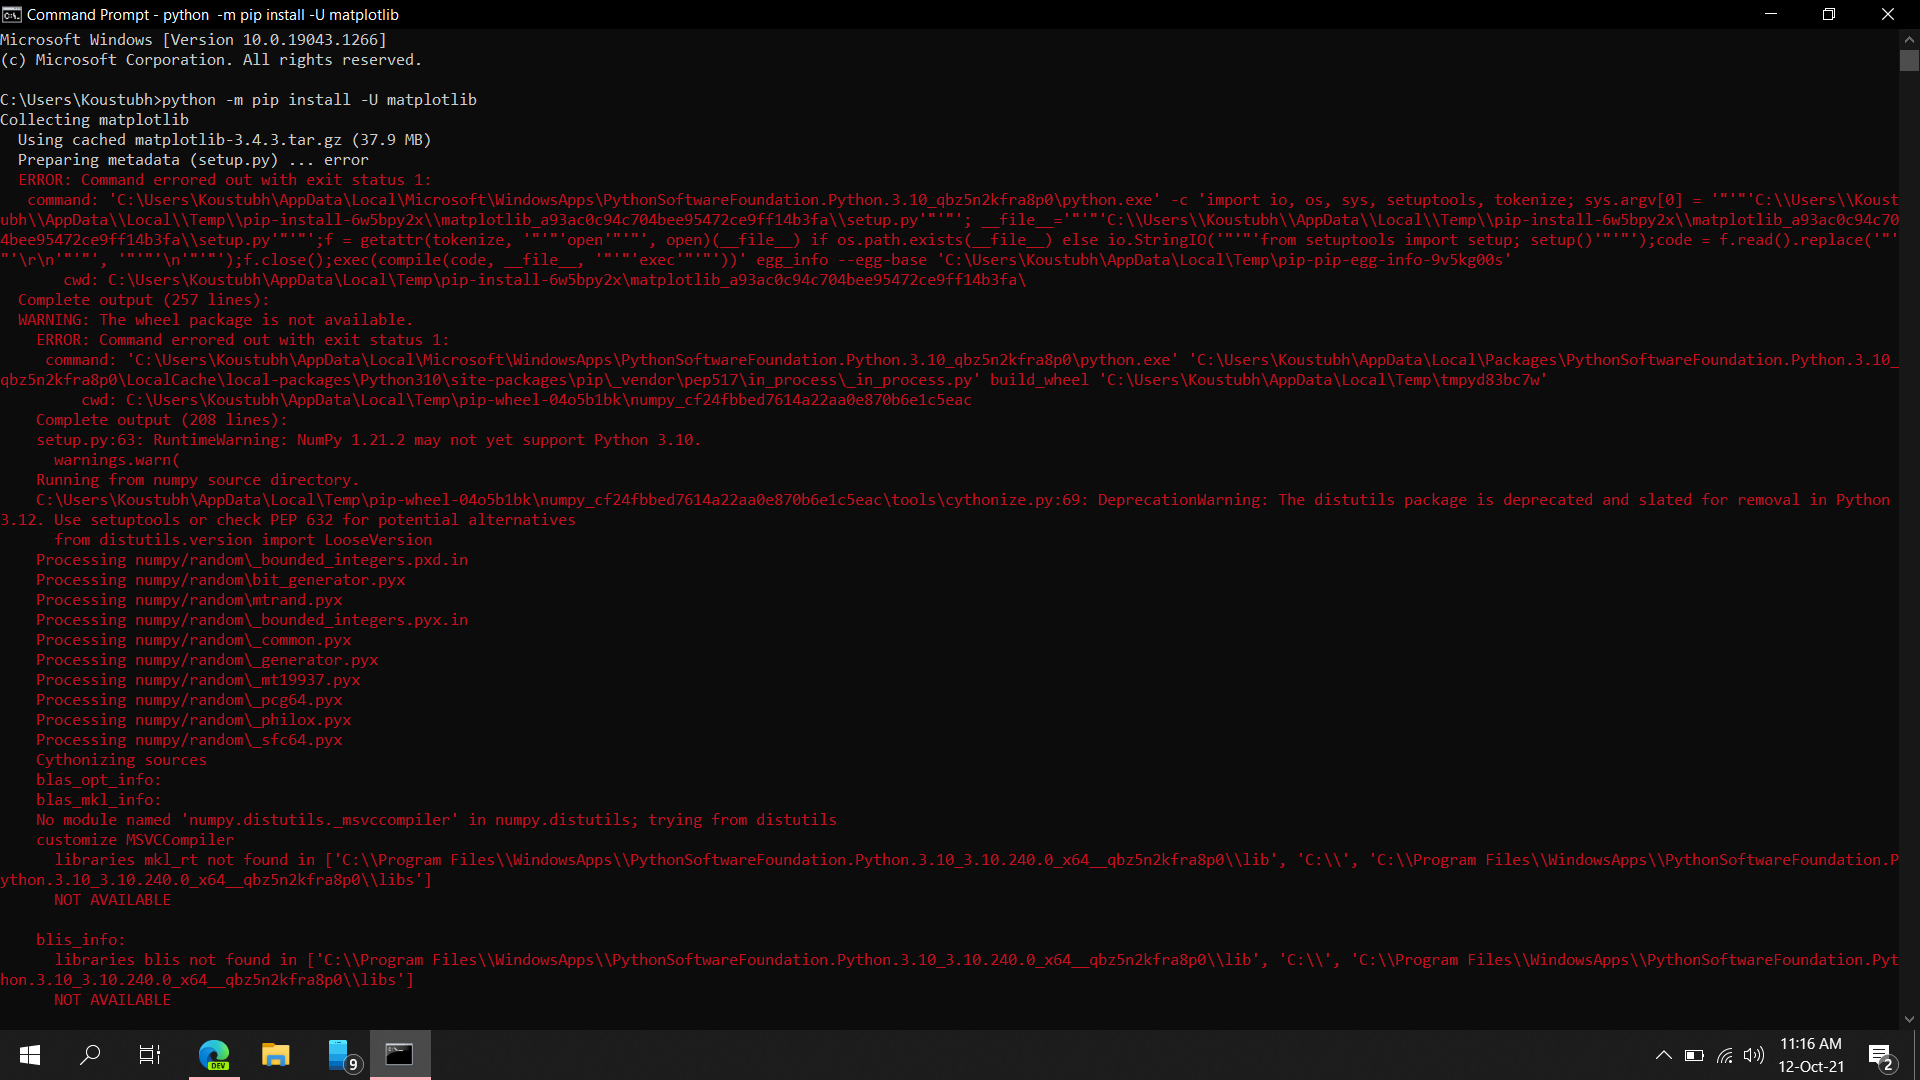Open the Wi-Fi network flyout
1920x1080 pixels.
click(1725, 1055)
